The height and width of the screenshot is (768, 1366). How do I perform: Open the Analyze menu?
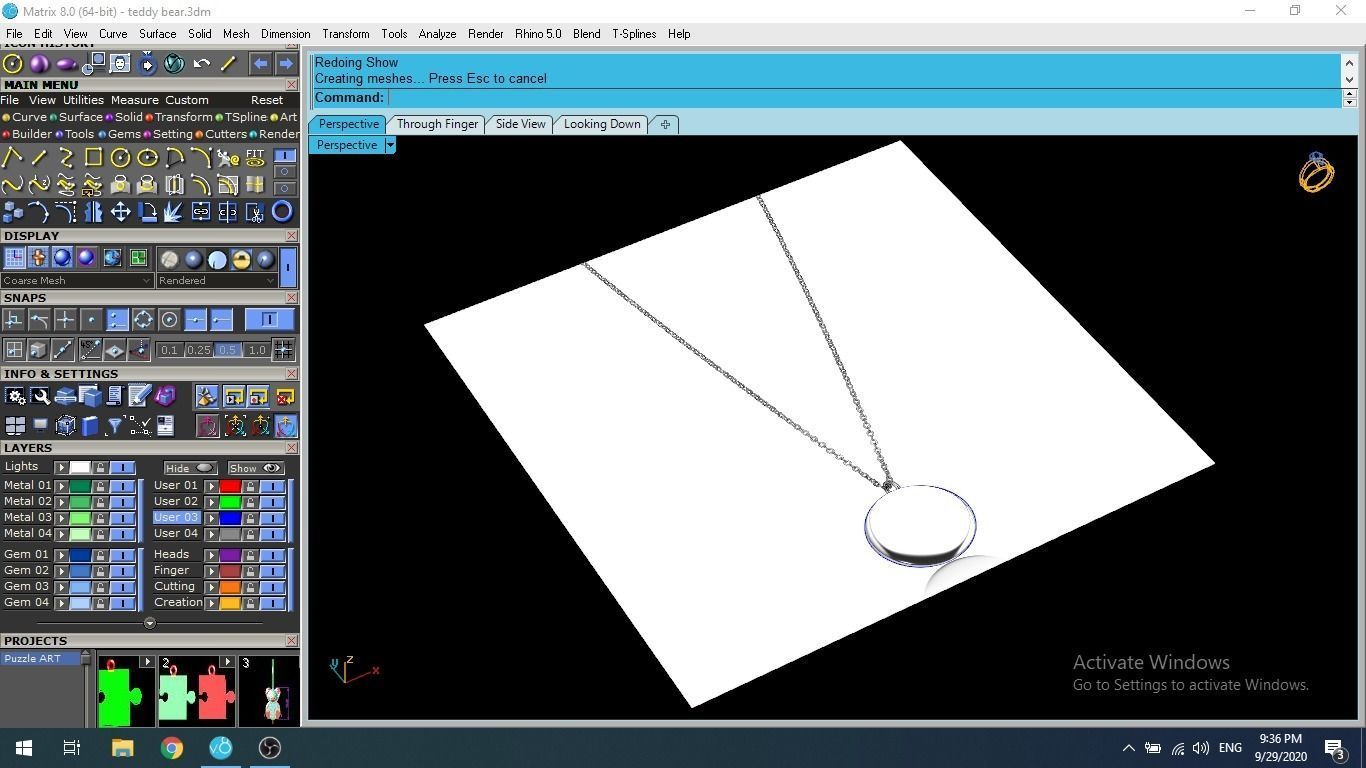point(437,34)
